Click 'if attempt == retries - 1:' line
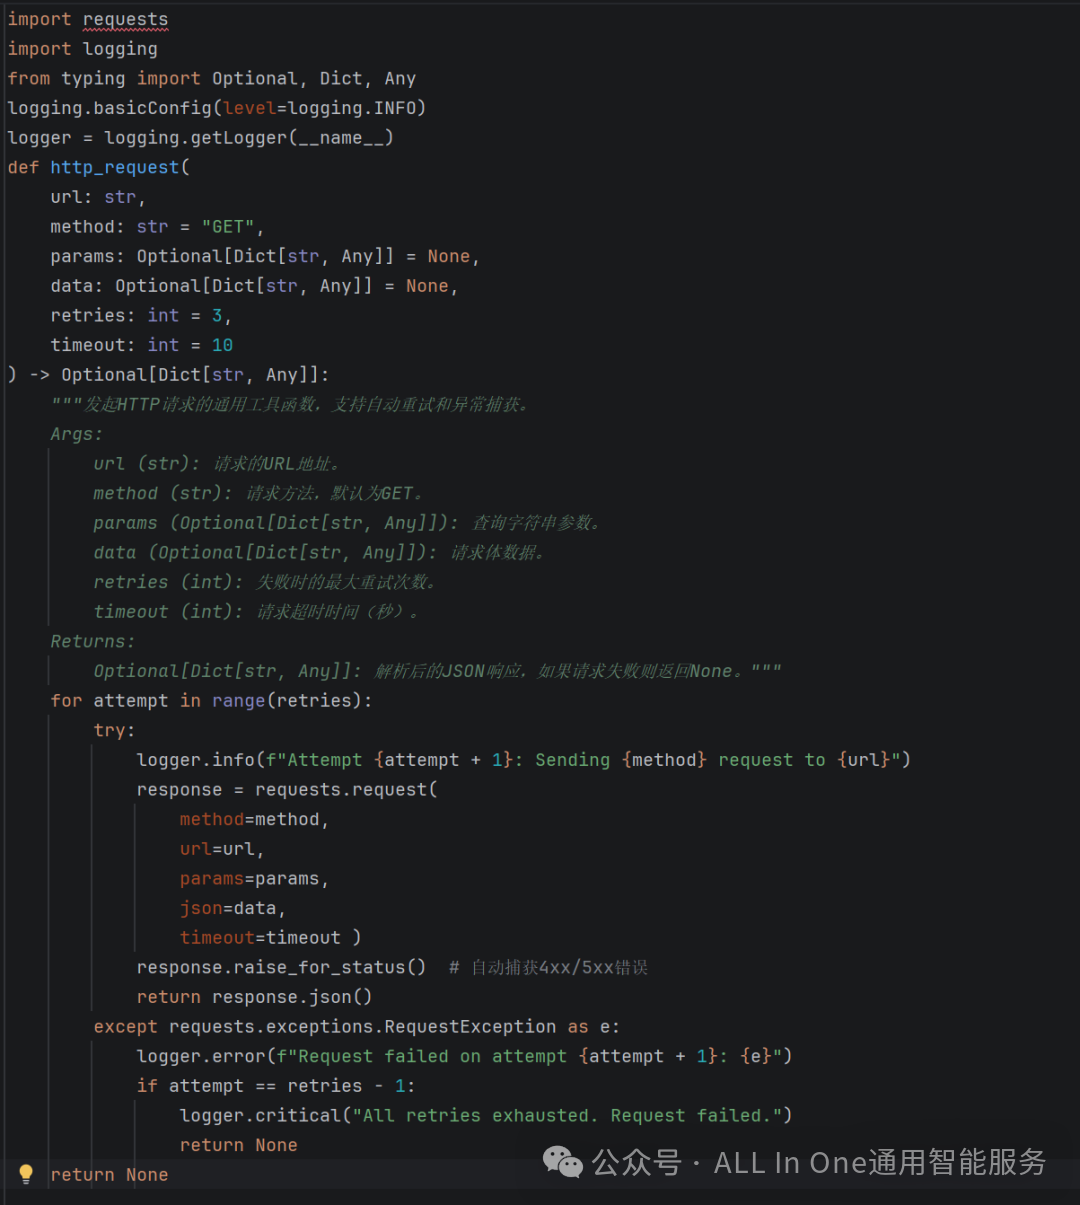The height and width of the screenshot is (1205, 1080). click(x=276, y=1086)
